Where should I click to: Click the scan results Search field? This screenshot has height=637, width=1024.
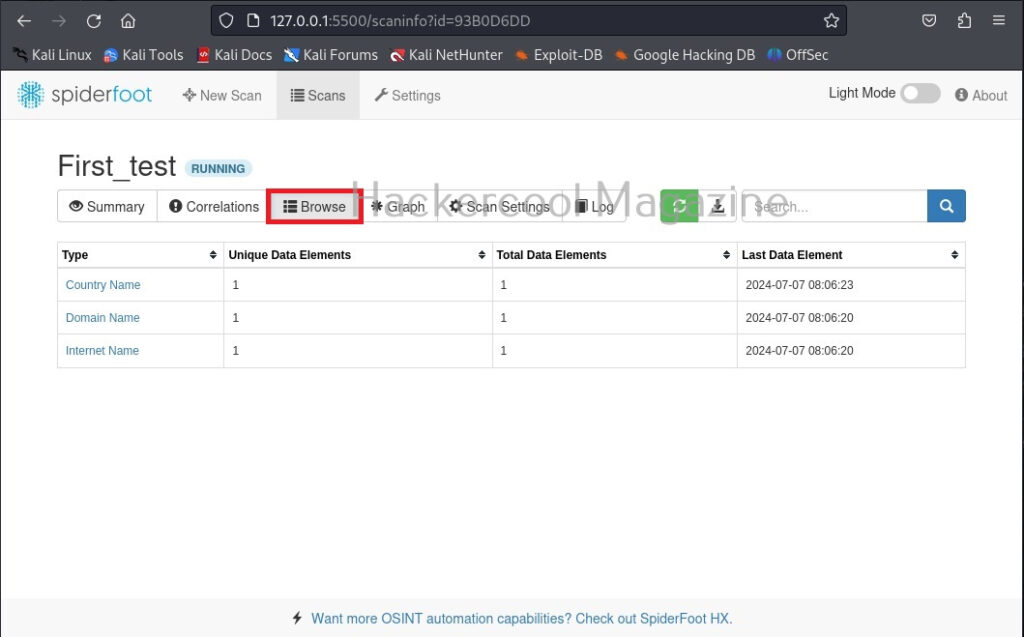pos(835,206)
